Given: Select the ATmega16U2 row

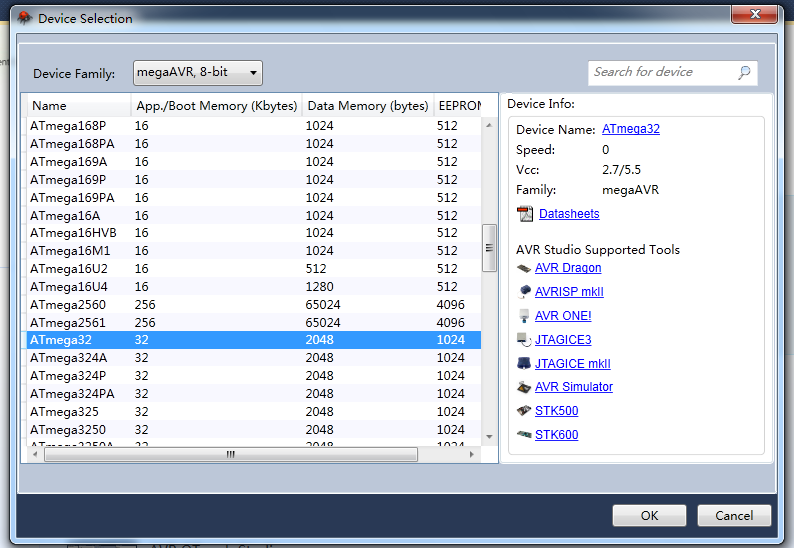Looking at the screenshot, I should [253, 269].
